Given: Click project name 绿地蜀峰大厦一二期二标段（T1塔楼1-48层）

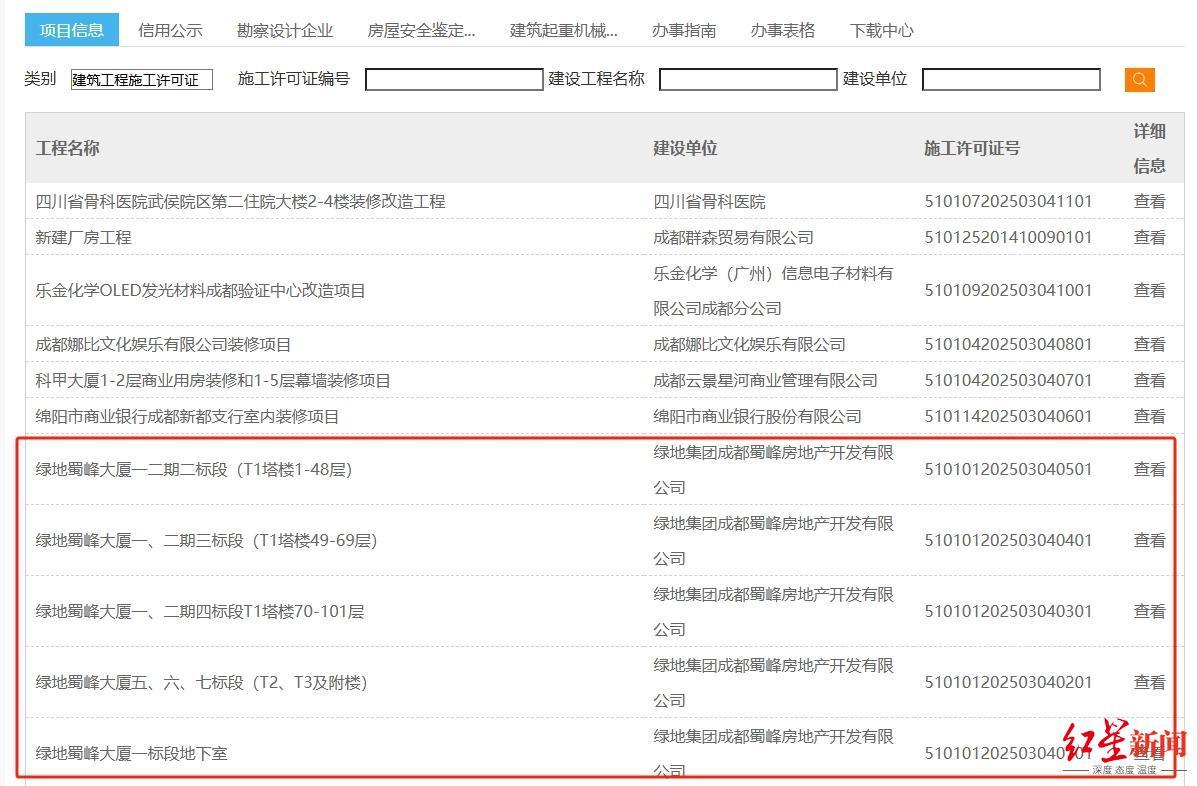Looking at the screenshot, I should (194, 469).
